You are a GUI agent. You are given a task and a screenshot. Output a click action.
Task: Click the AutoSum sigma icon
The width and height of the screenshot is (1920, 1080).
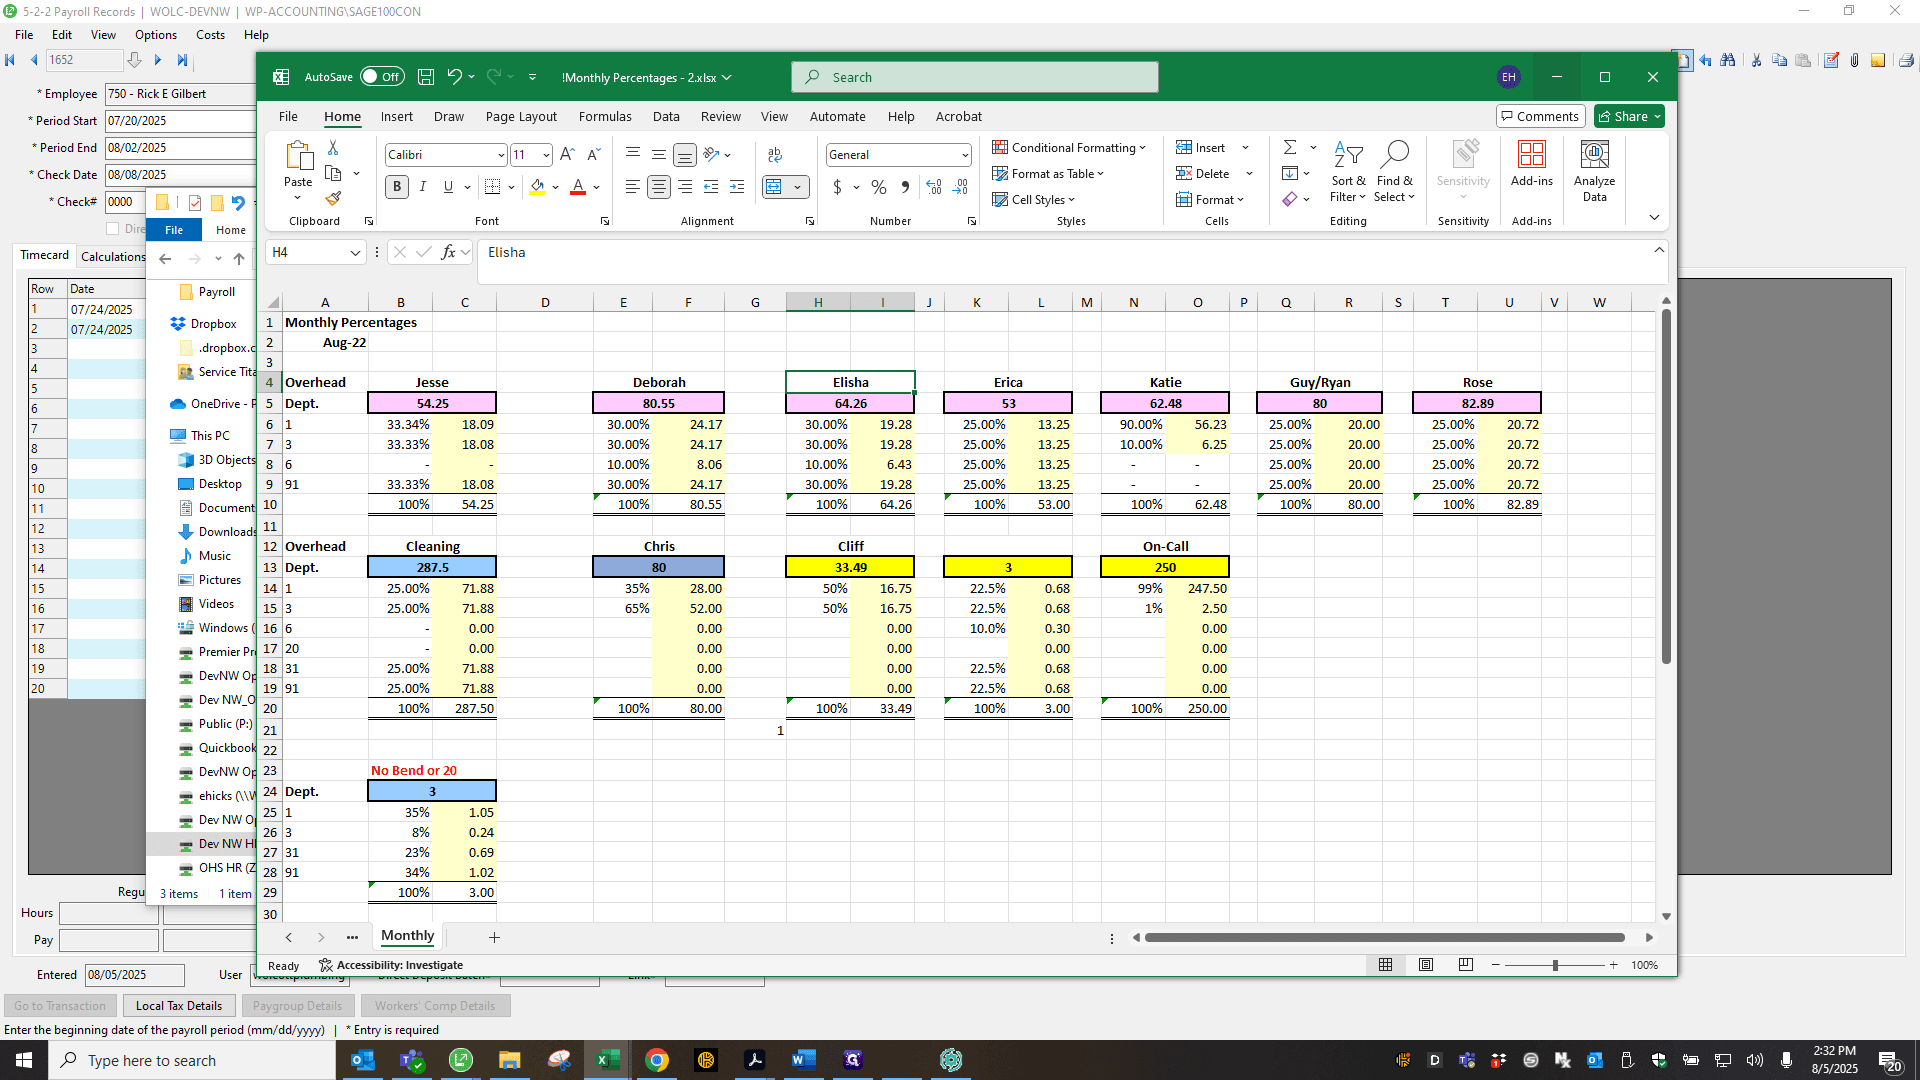point(1290,147)
